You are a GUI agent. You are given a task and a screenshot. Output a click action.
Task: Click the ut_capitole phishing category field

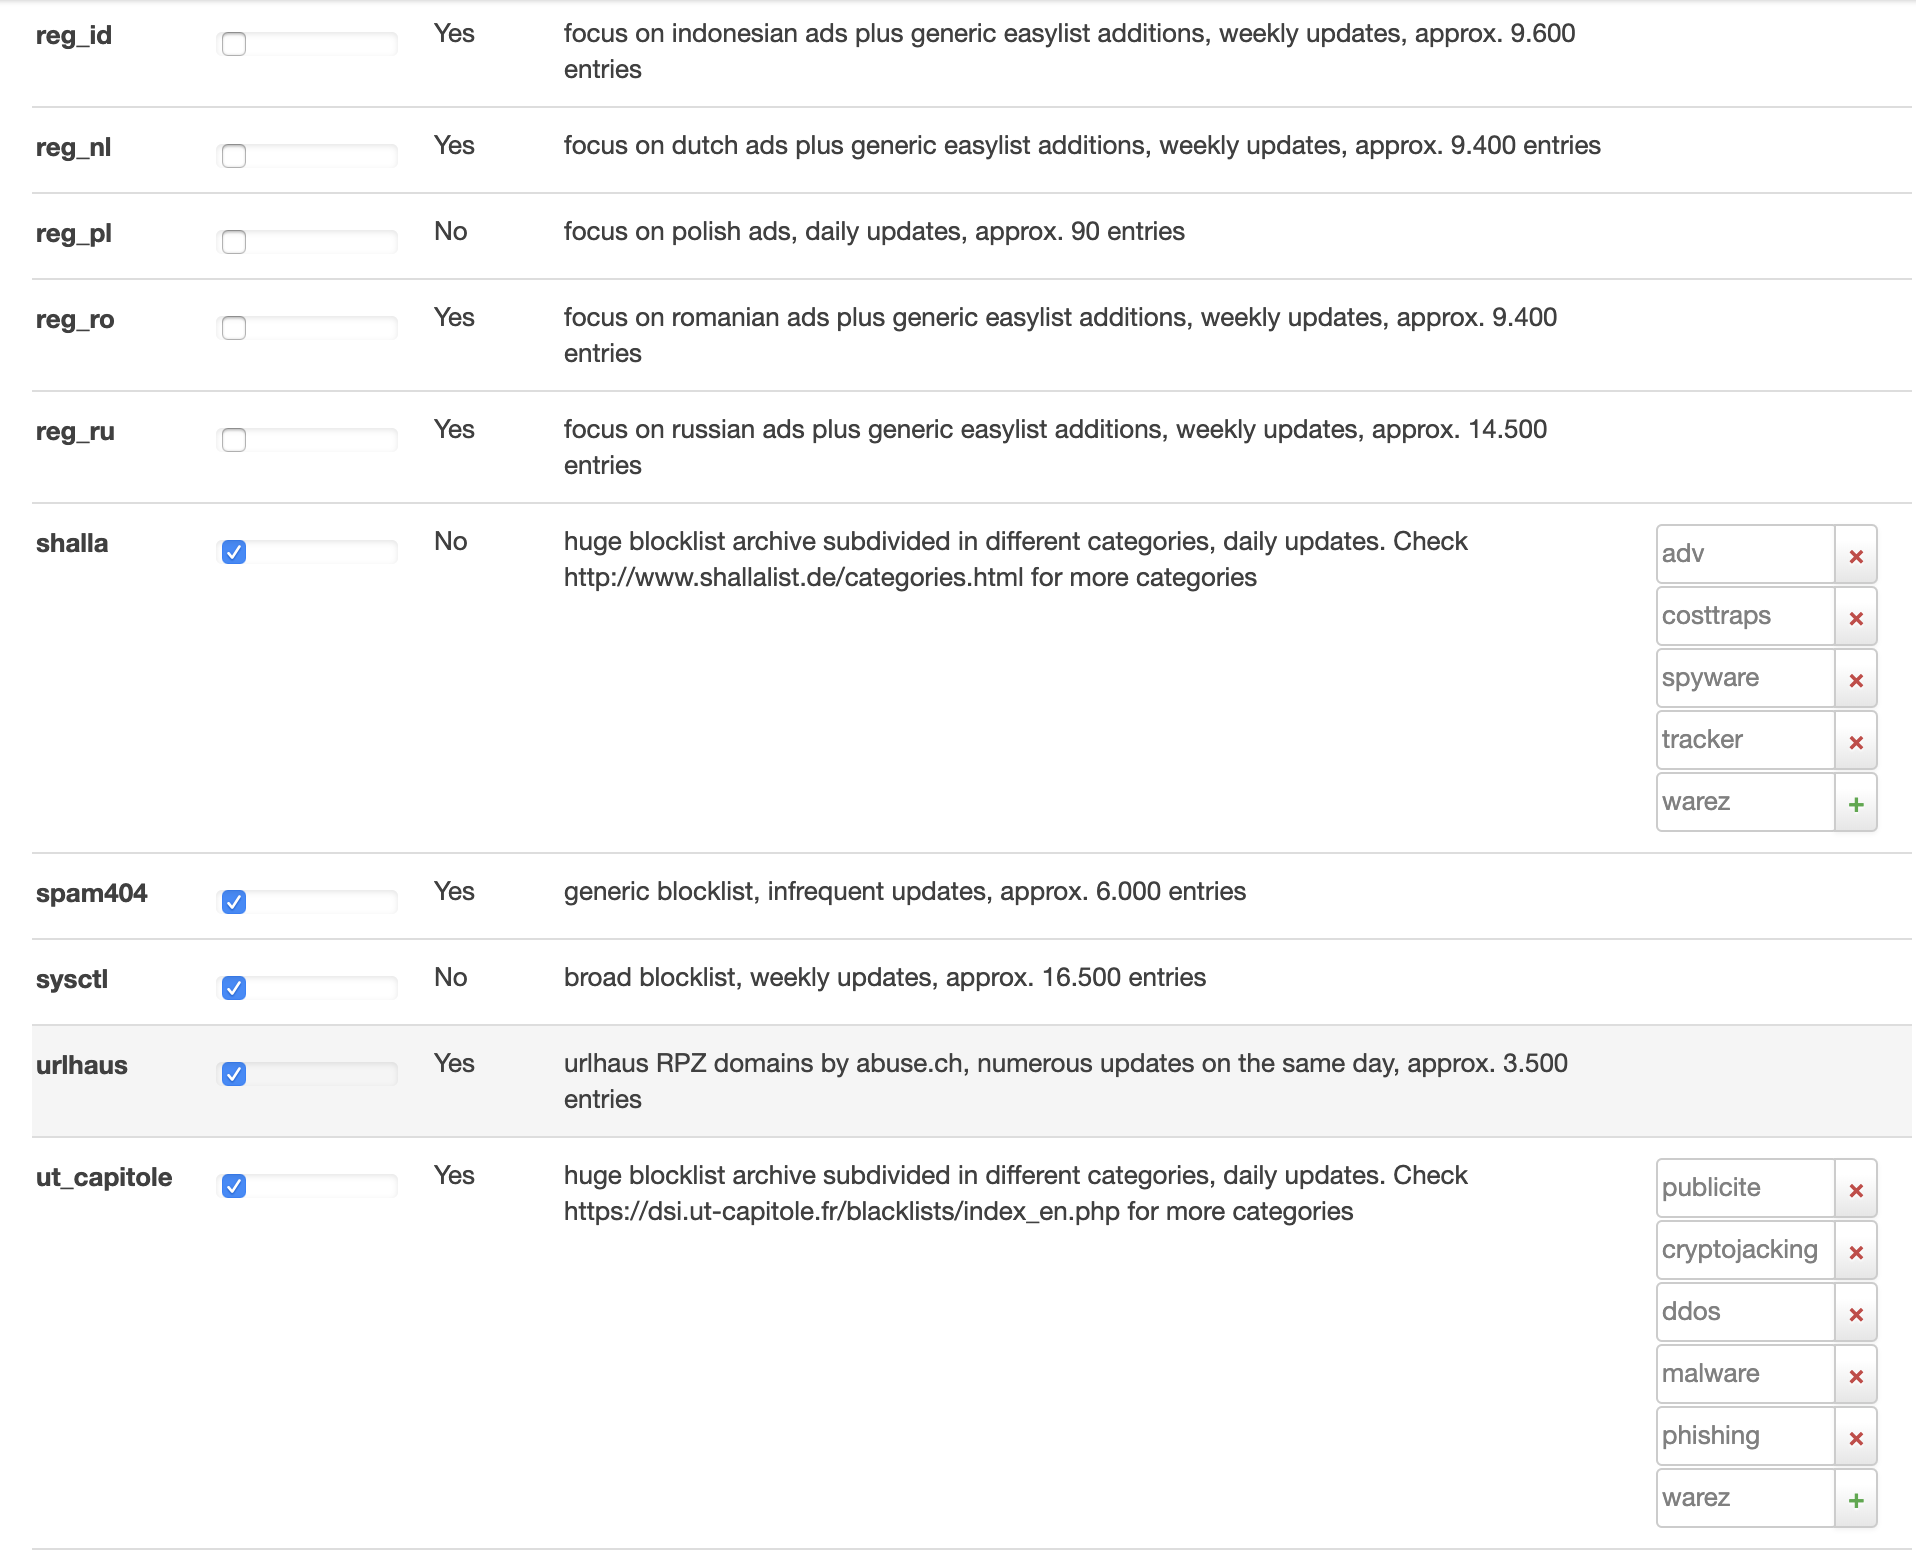coord(1744,1436)
